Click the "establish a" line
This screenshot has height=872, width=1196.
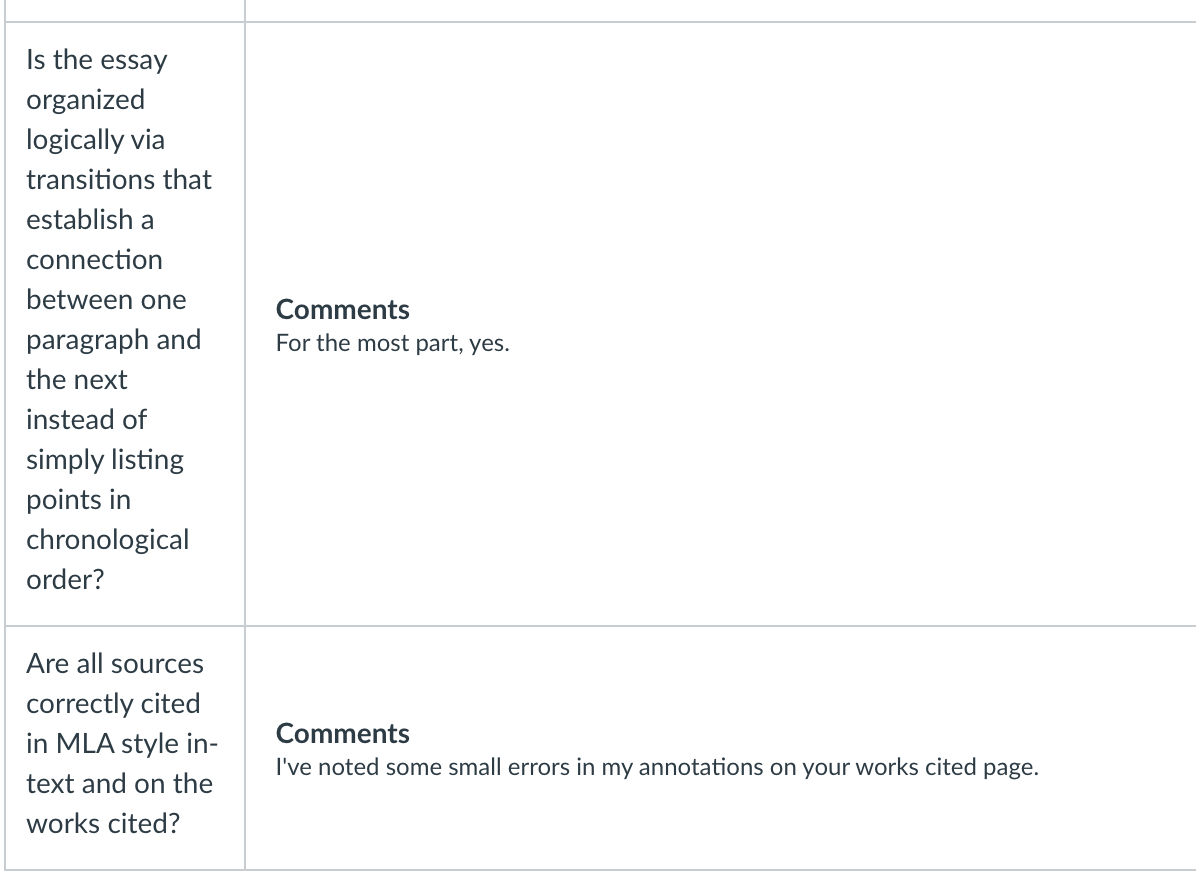[x=90, y=220]
